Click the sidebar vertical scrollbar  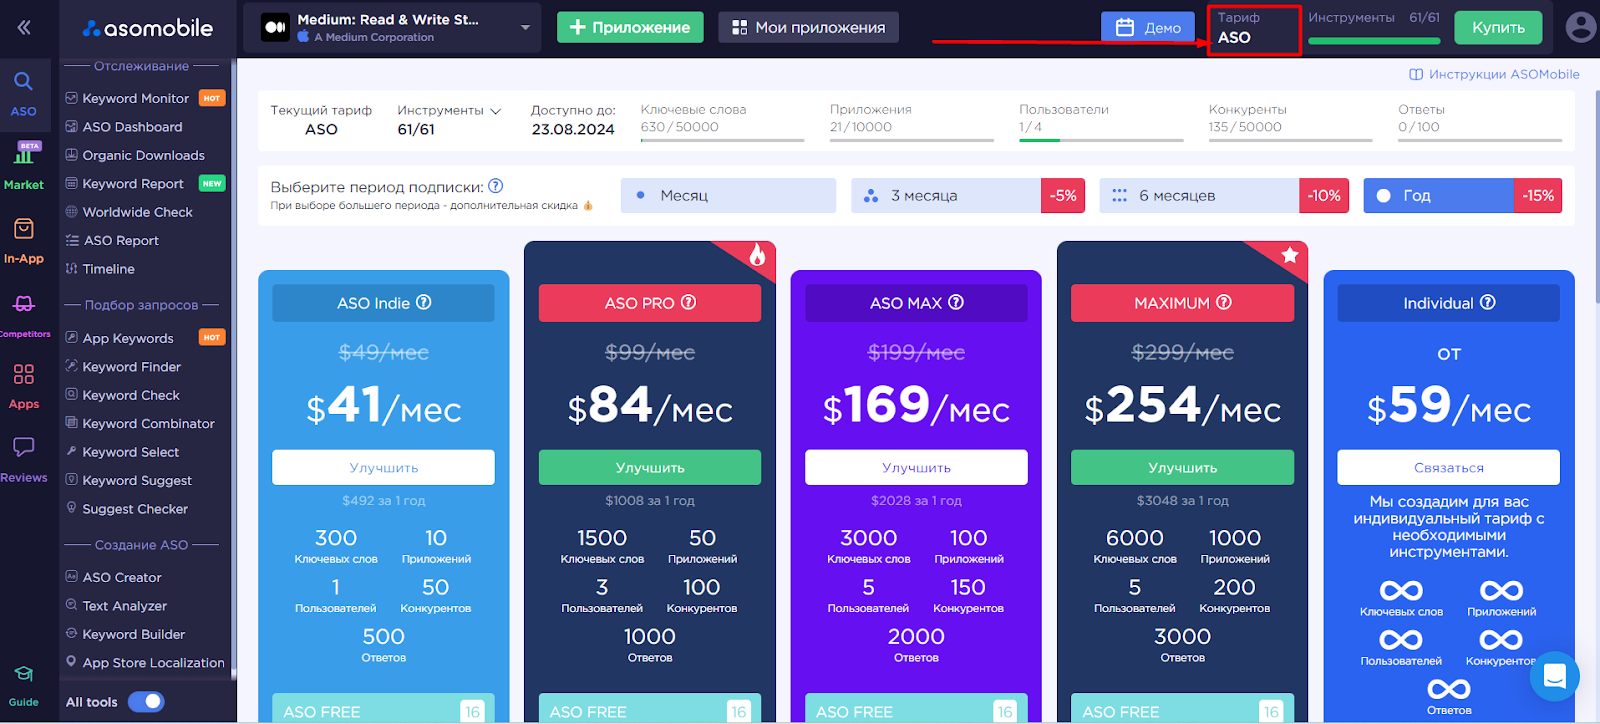[x=234, y=370]
